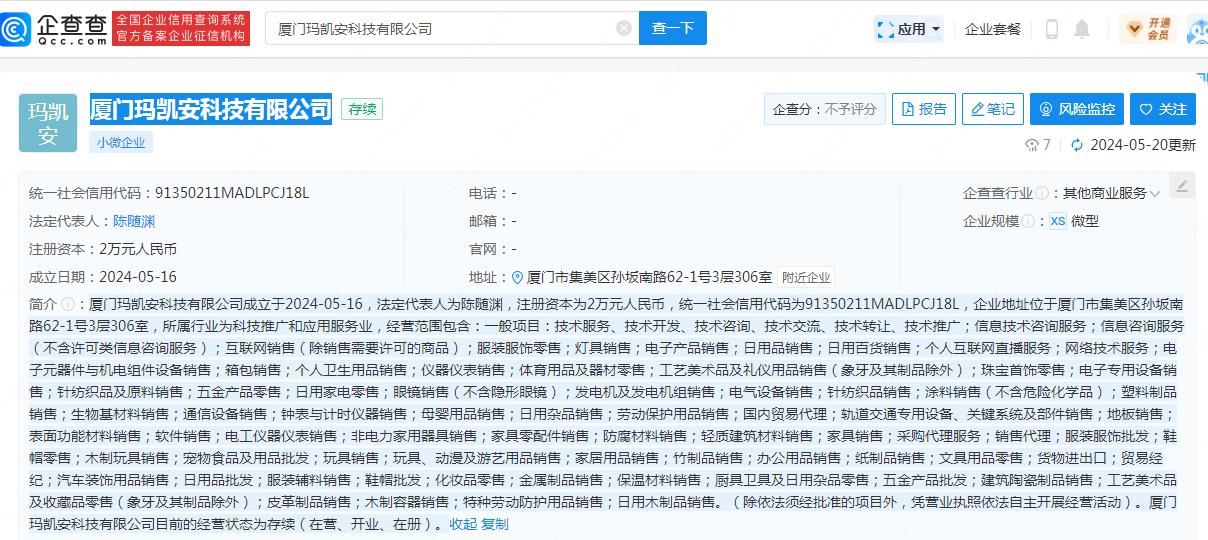Click the edit pencil icon on info panel

(1181, 186)
